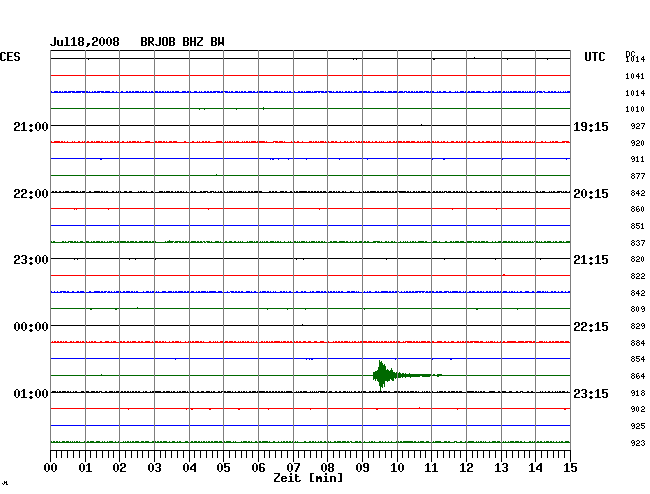
Task: Click the DC value 877
Action: point(638,177)
